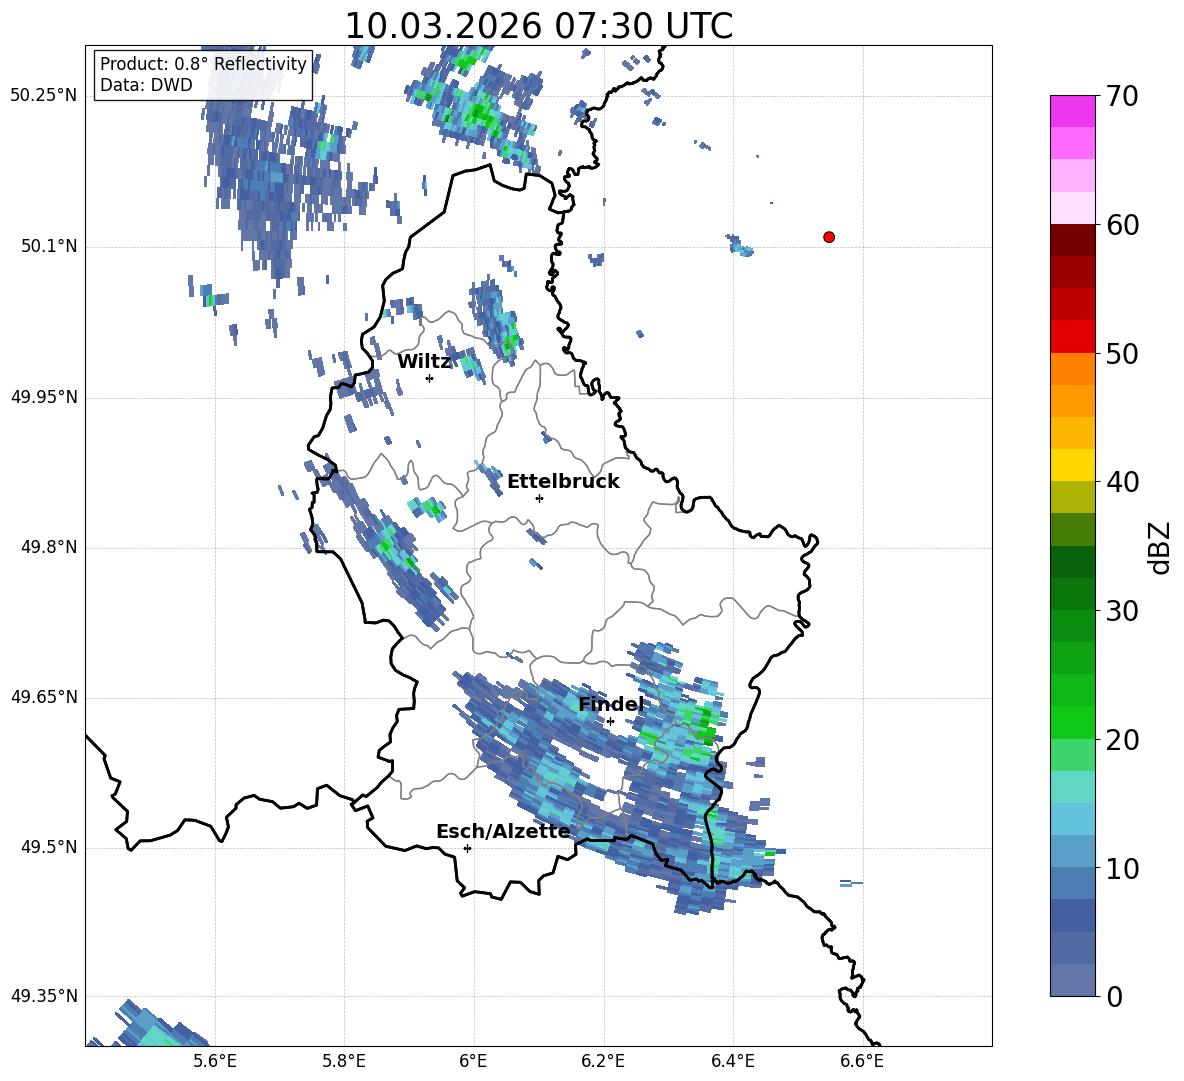The image size is (1184, 1081).
Task: Click the Findel station cross marker
Action: pyautogui.click(x=610, y=722)
